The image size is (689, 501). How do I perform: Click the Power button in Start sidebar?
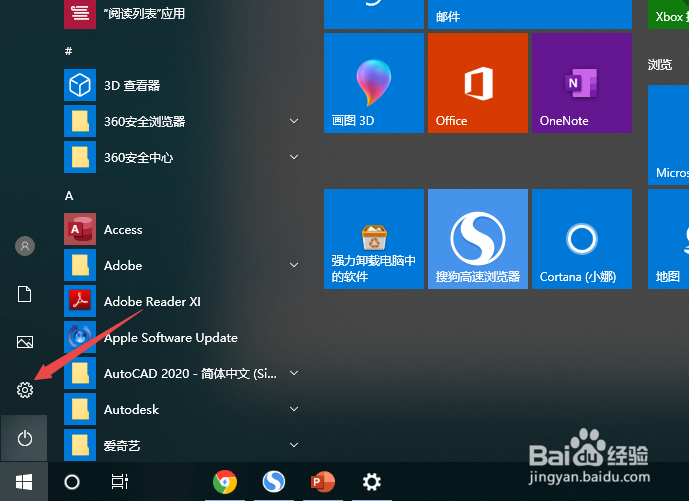(x=25, y=438)
